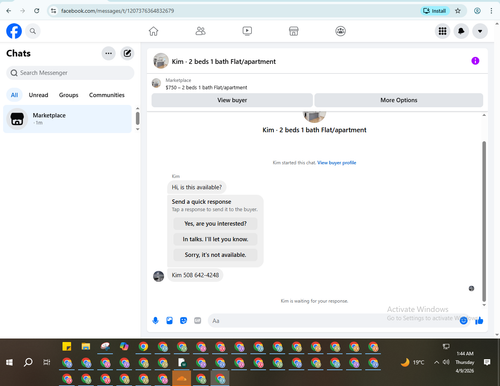Click Kim's avatar beside the phone number message
Image resolution: width=500 pixels, height=386 pixels.
pos(158,276)
